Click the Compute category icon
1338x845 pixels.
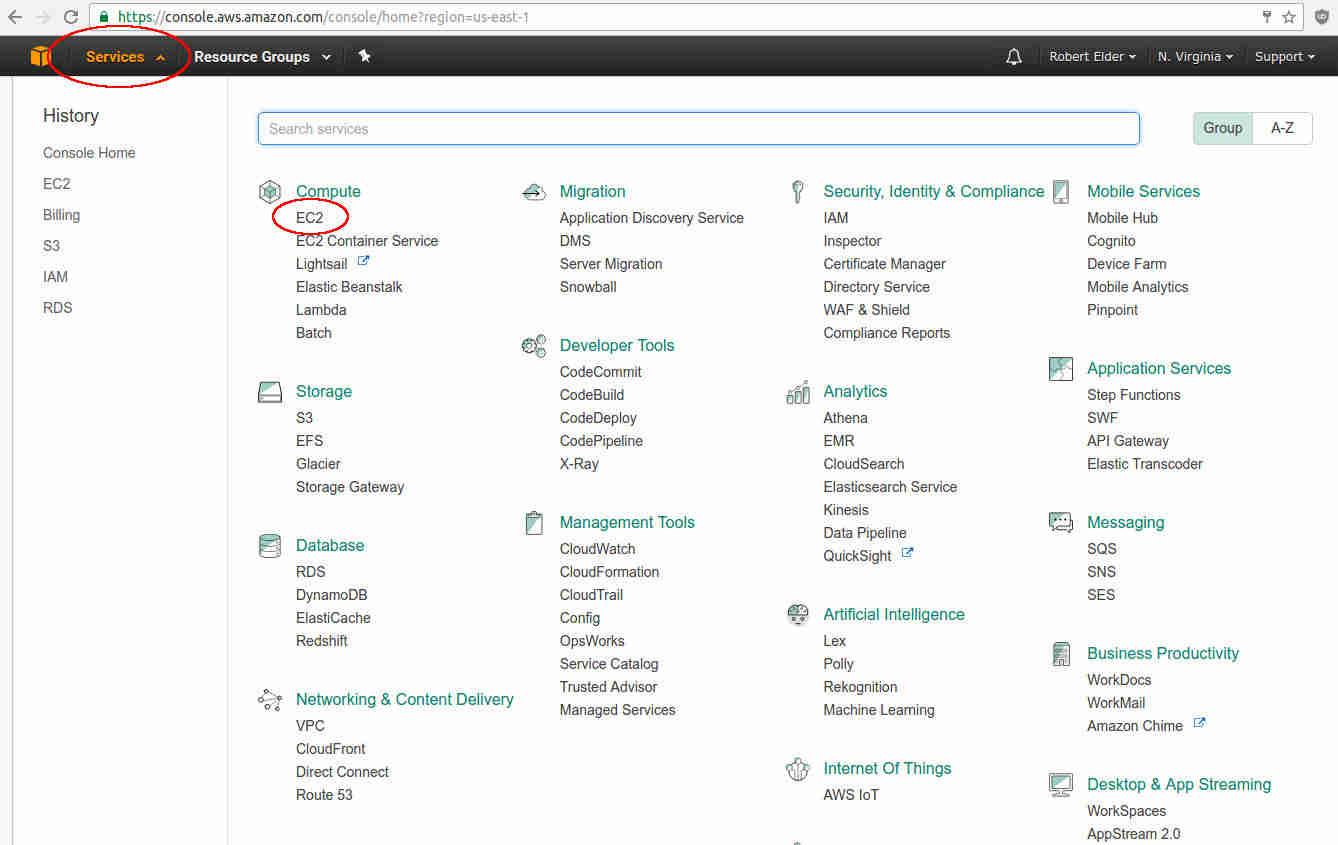pyautogui.click(x=269, y=191)
